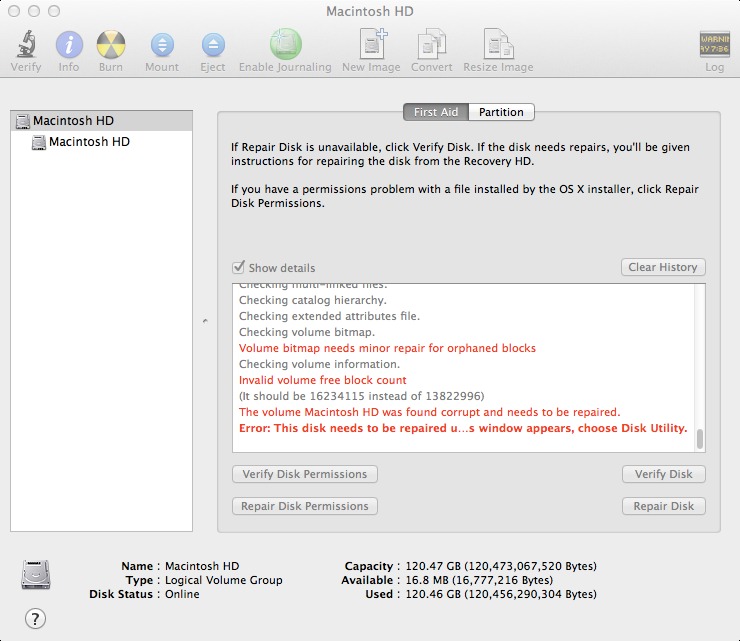
Task: Click the 'Checking catalog hierarchy.' log line
Action: [312, 300]
